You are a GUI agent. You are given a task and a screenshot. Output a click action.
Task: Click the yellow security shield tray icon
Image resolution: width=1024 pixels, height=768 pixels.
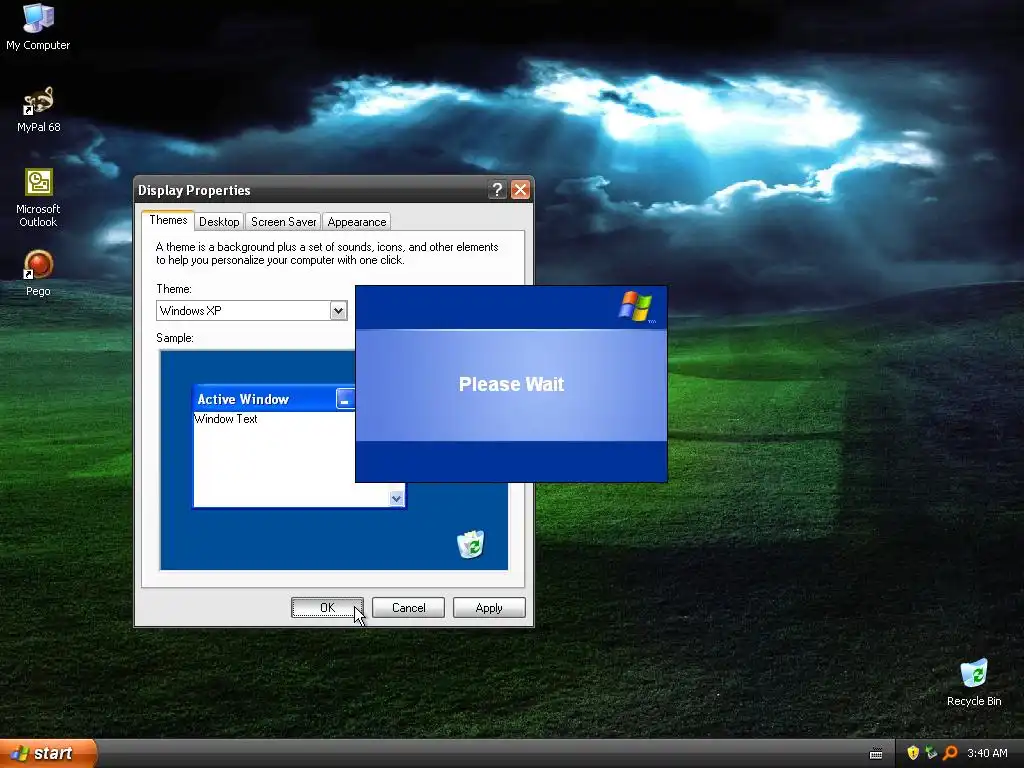[x=913, y=753]
